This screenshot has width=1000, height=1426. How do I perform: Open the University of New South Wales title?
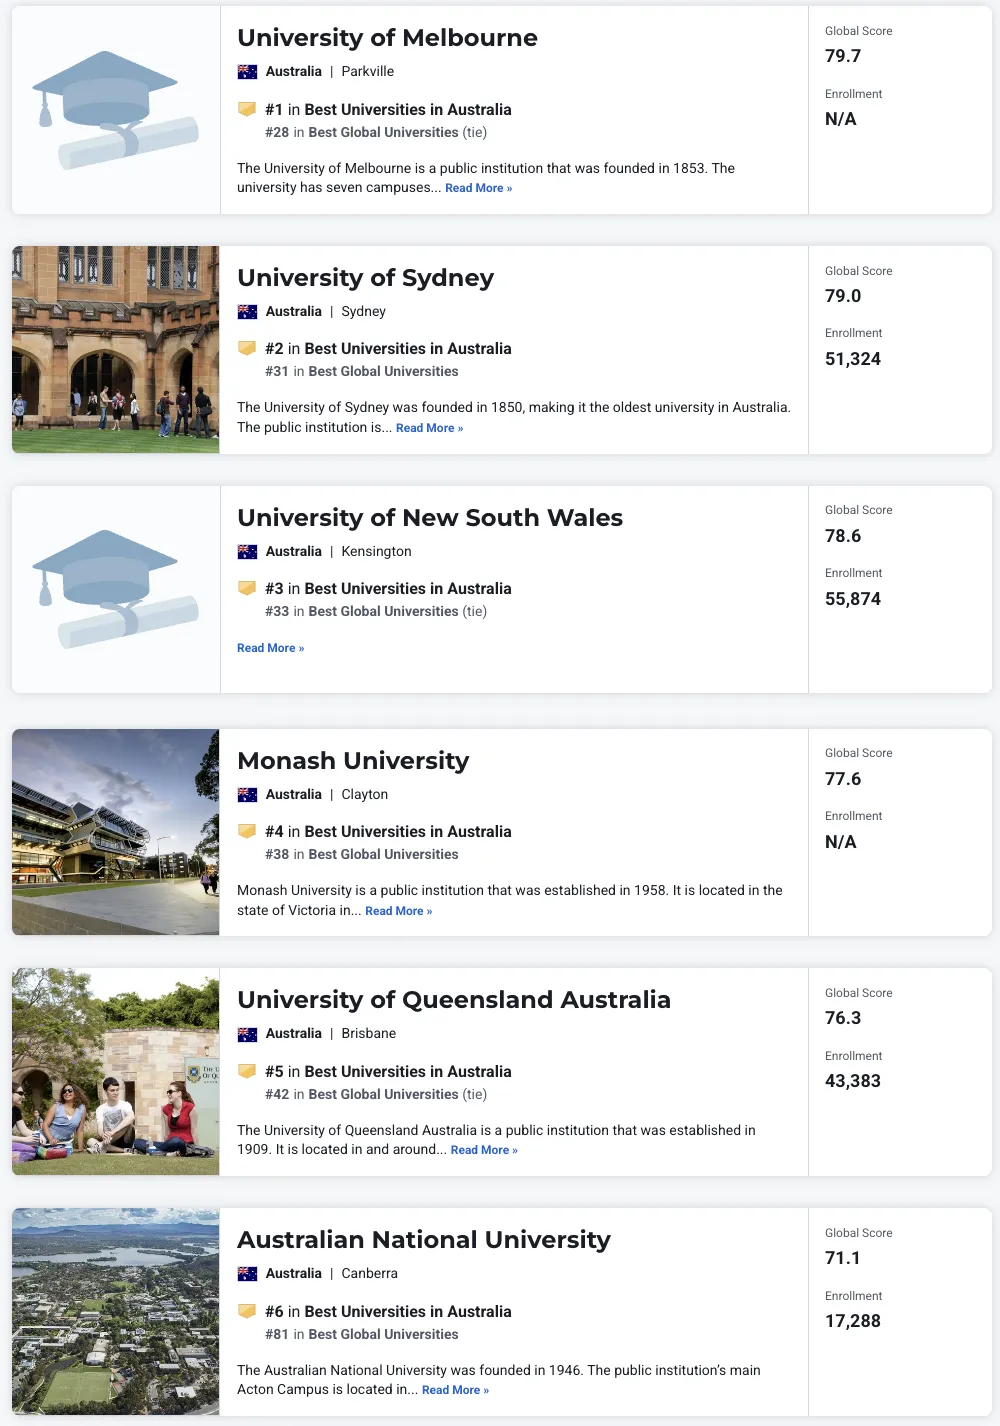(430, 518)
